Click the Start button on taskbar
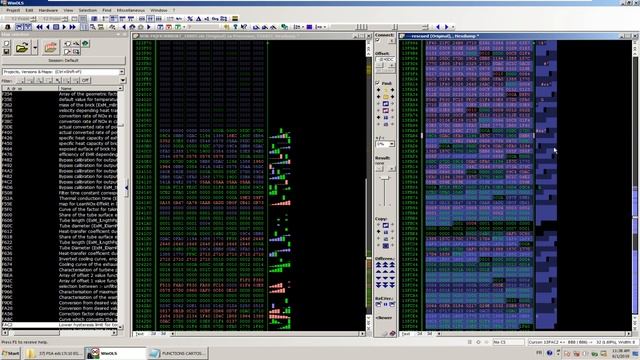The height and width of the screenshot is (360, 640). point(11,353)
